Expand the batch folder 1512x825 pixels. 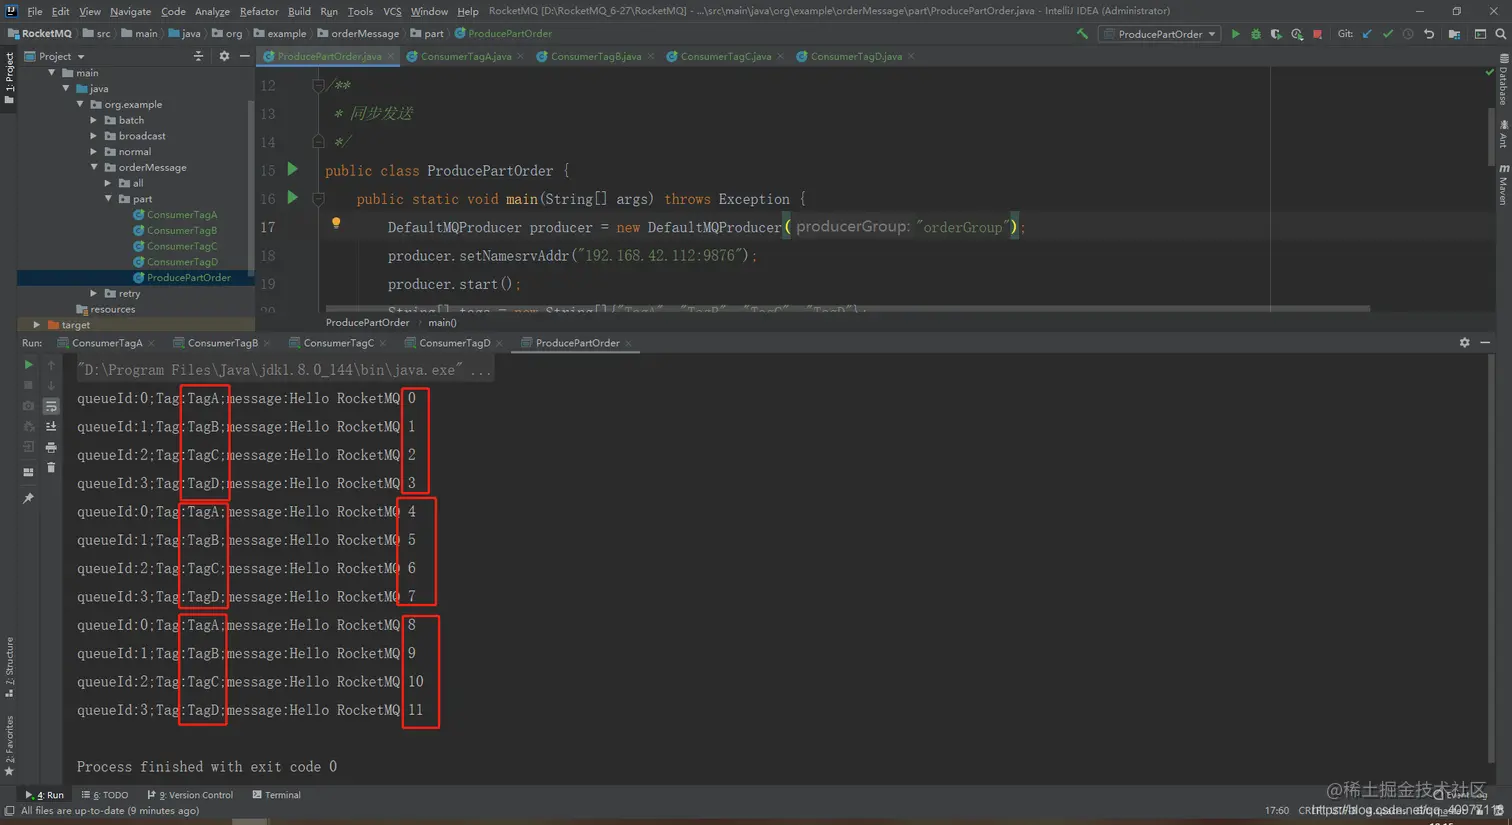(x=95, y=120)
